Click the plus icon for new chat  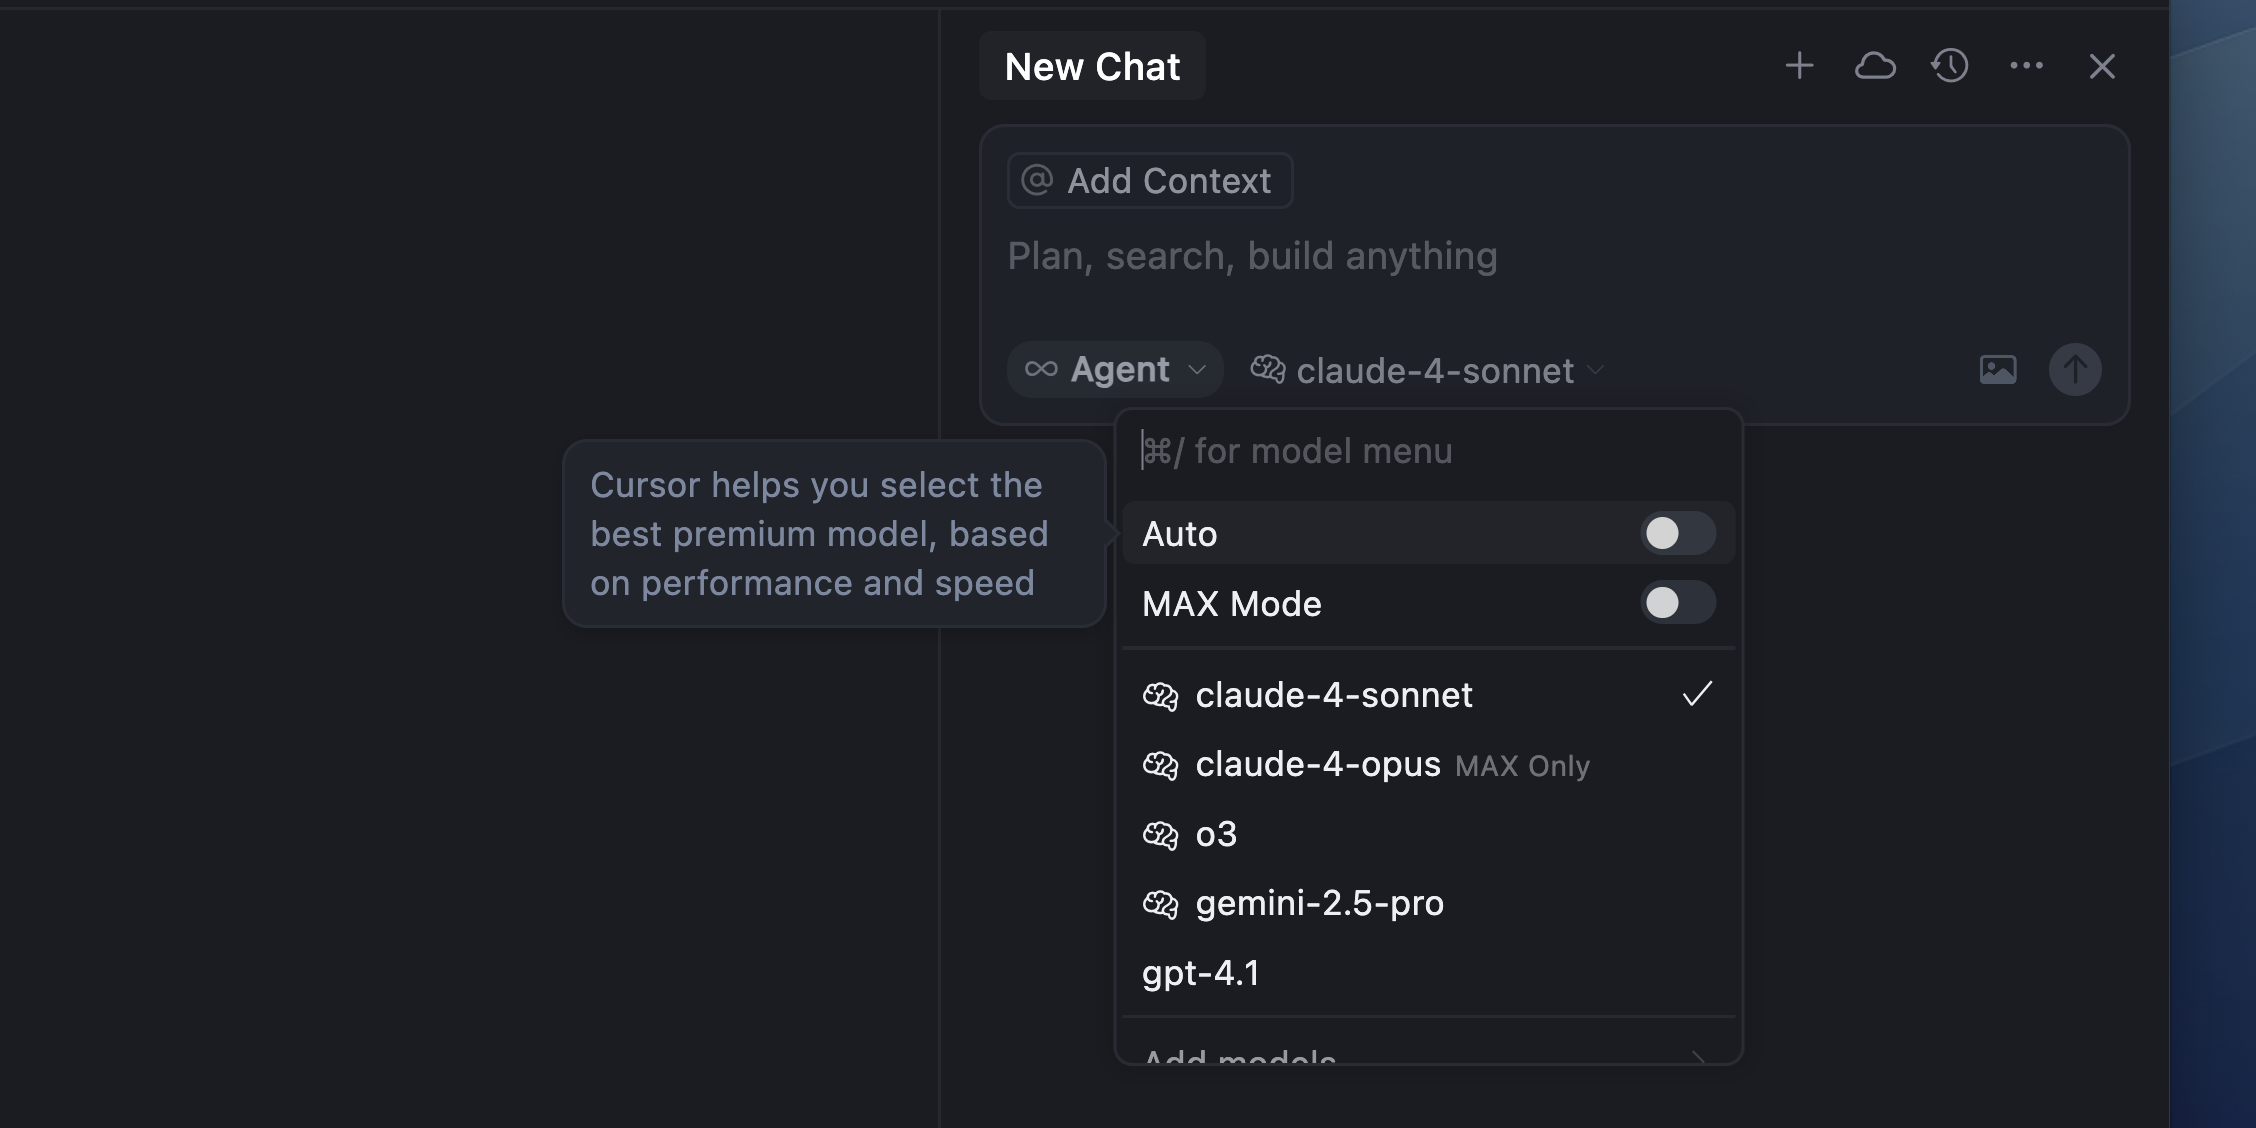[x=1799, y=66]
